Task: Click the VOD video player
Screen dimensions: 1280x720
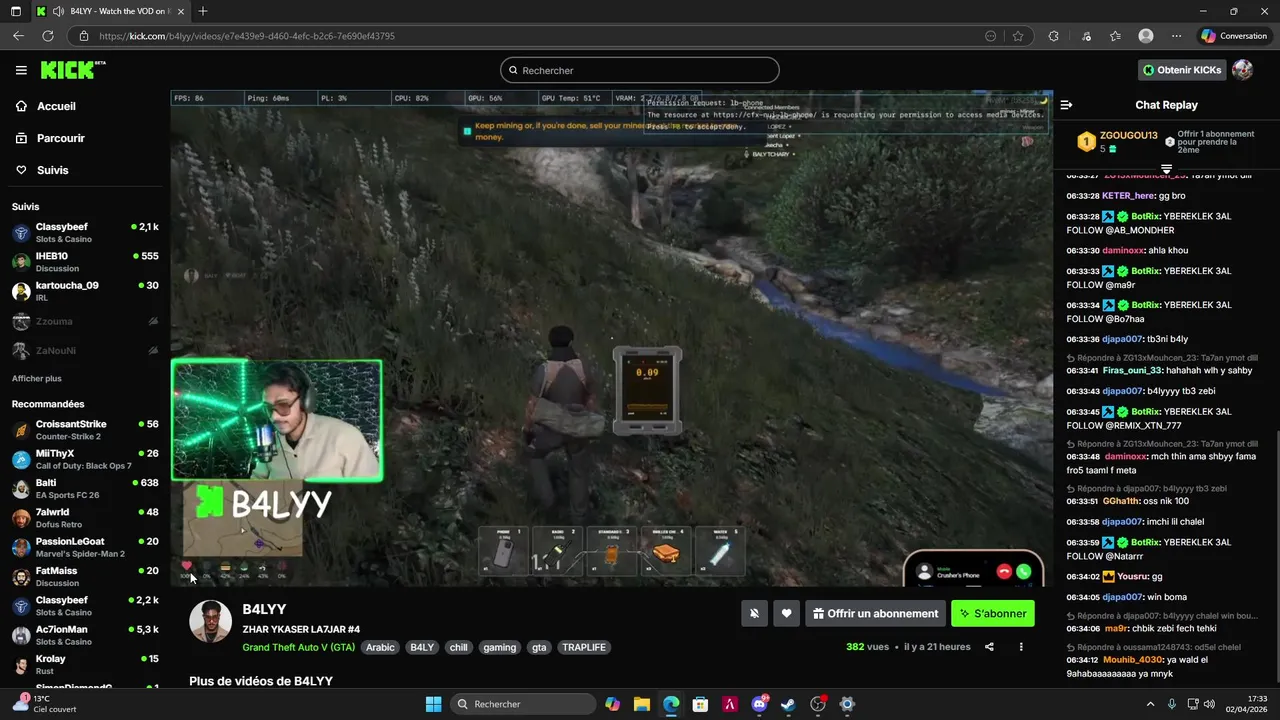Action: click(611, 339)
